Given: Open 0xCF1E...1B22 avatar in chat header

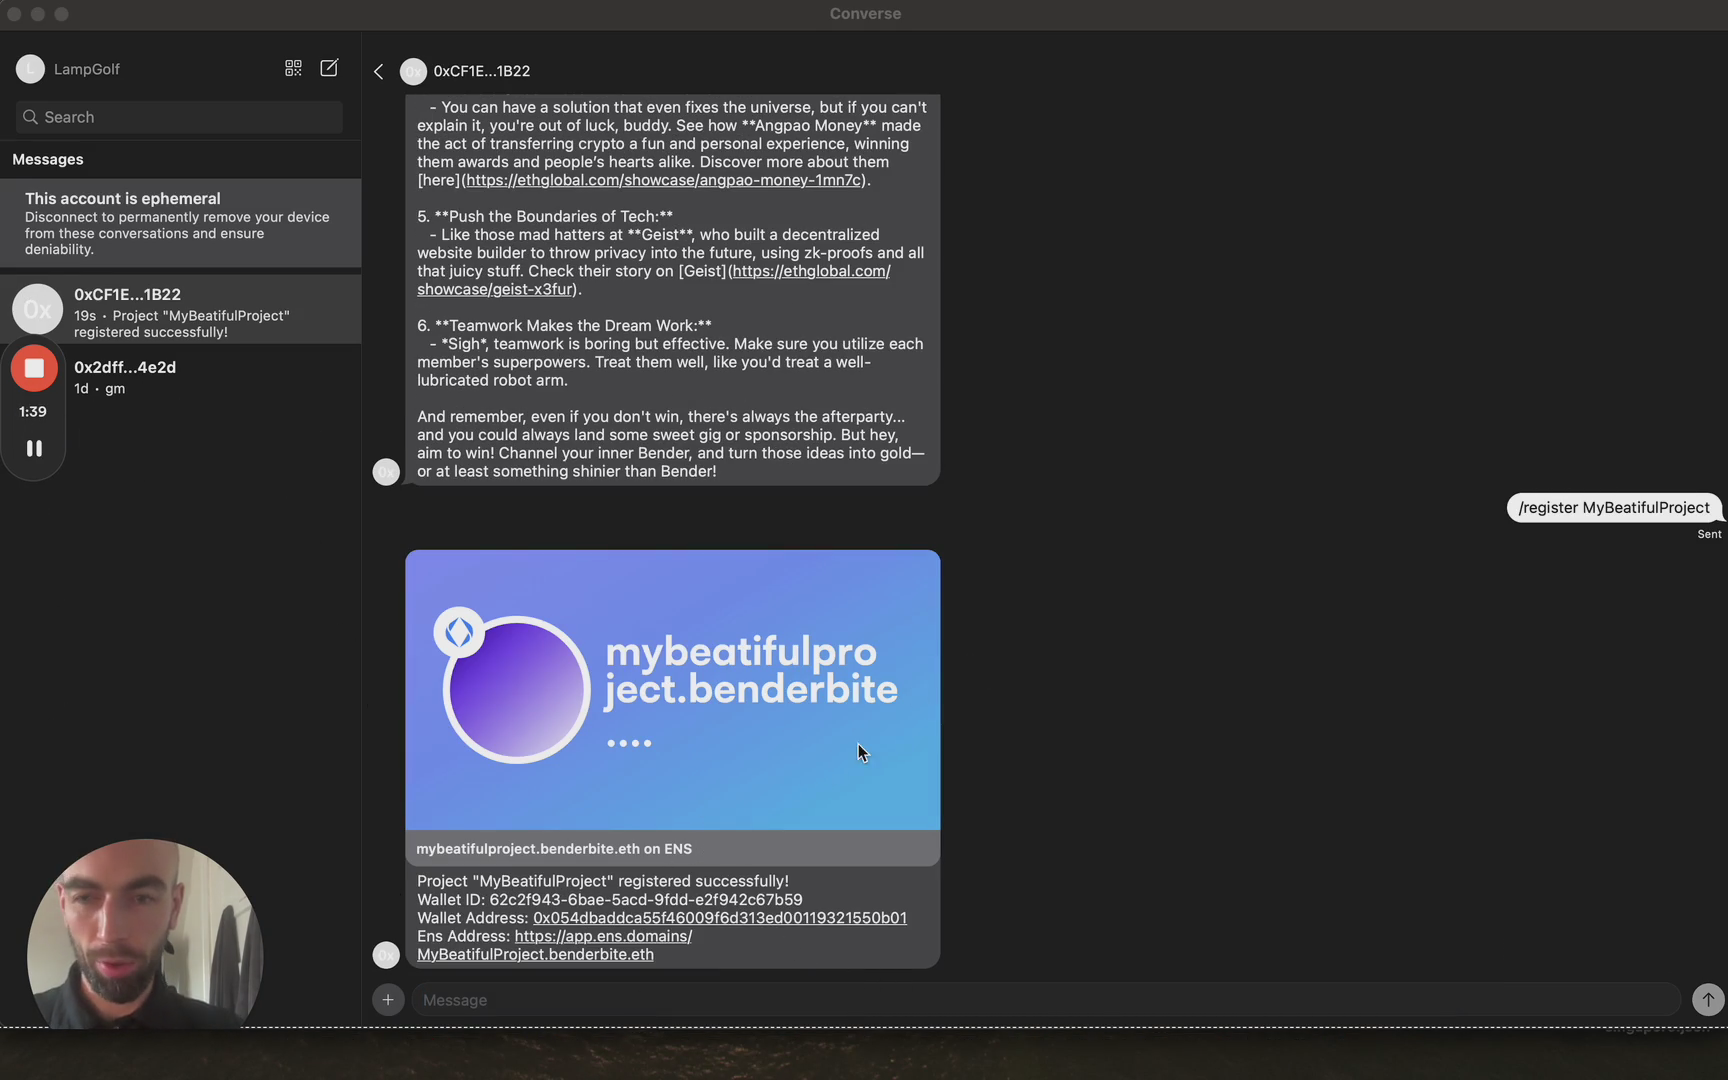Looking at the screenshot, I should click(x=413, y=71).
